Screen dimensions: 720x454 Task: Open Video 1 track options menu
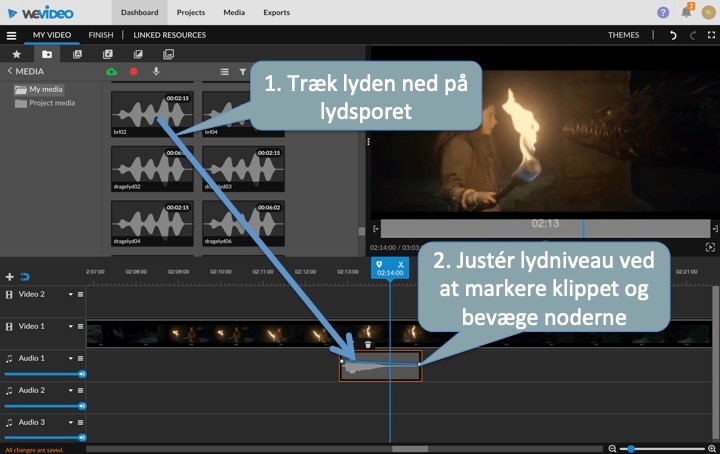(x=80, y=326)
